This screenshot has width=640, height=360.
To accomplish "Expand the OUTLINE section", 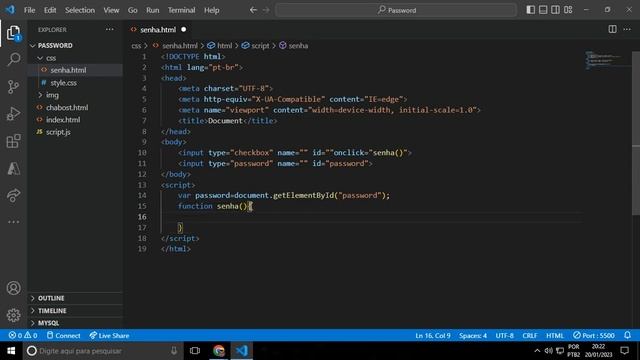I will coord(51,298).
